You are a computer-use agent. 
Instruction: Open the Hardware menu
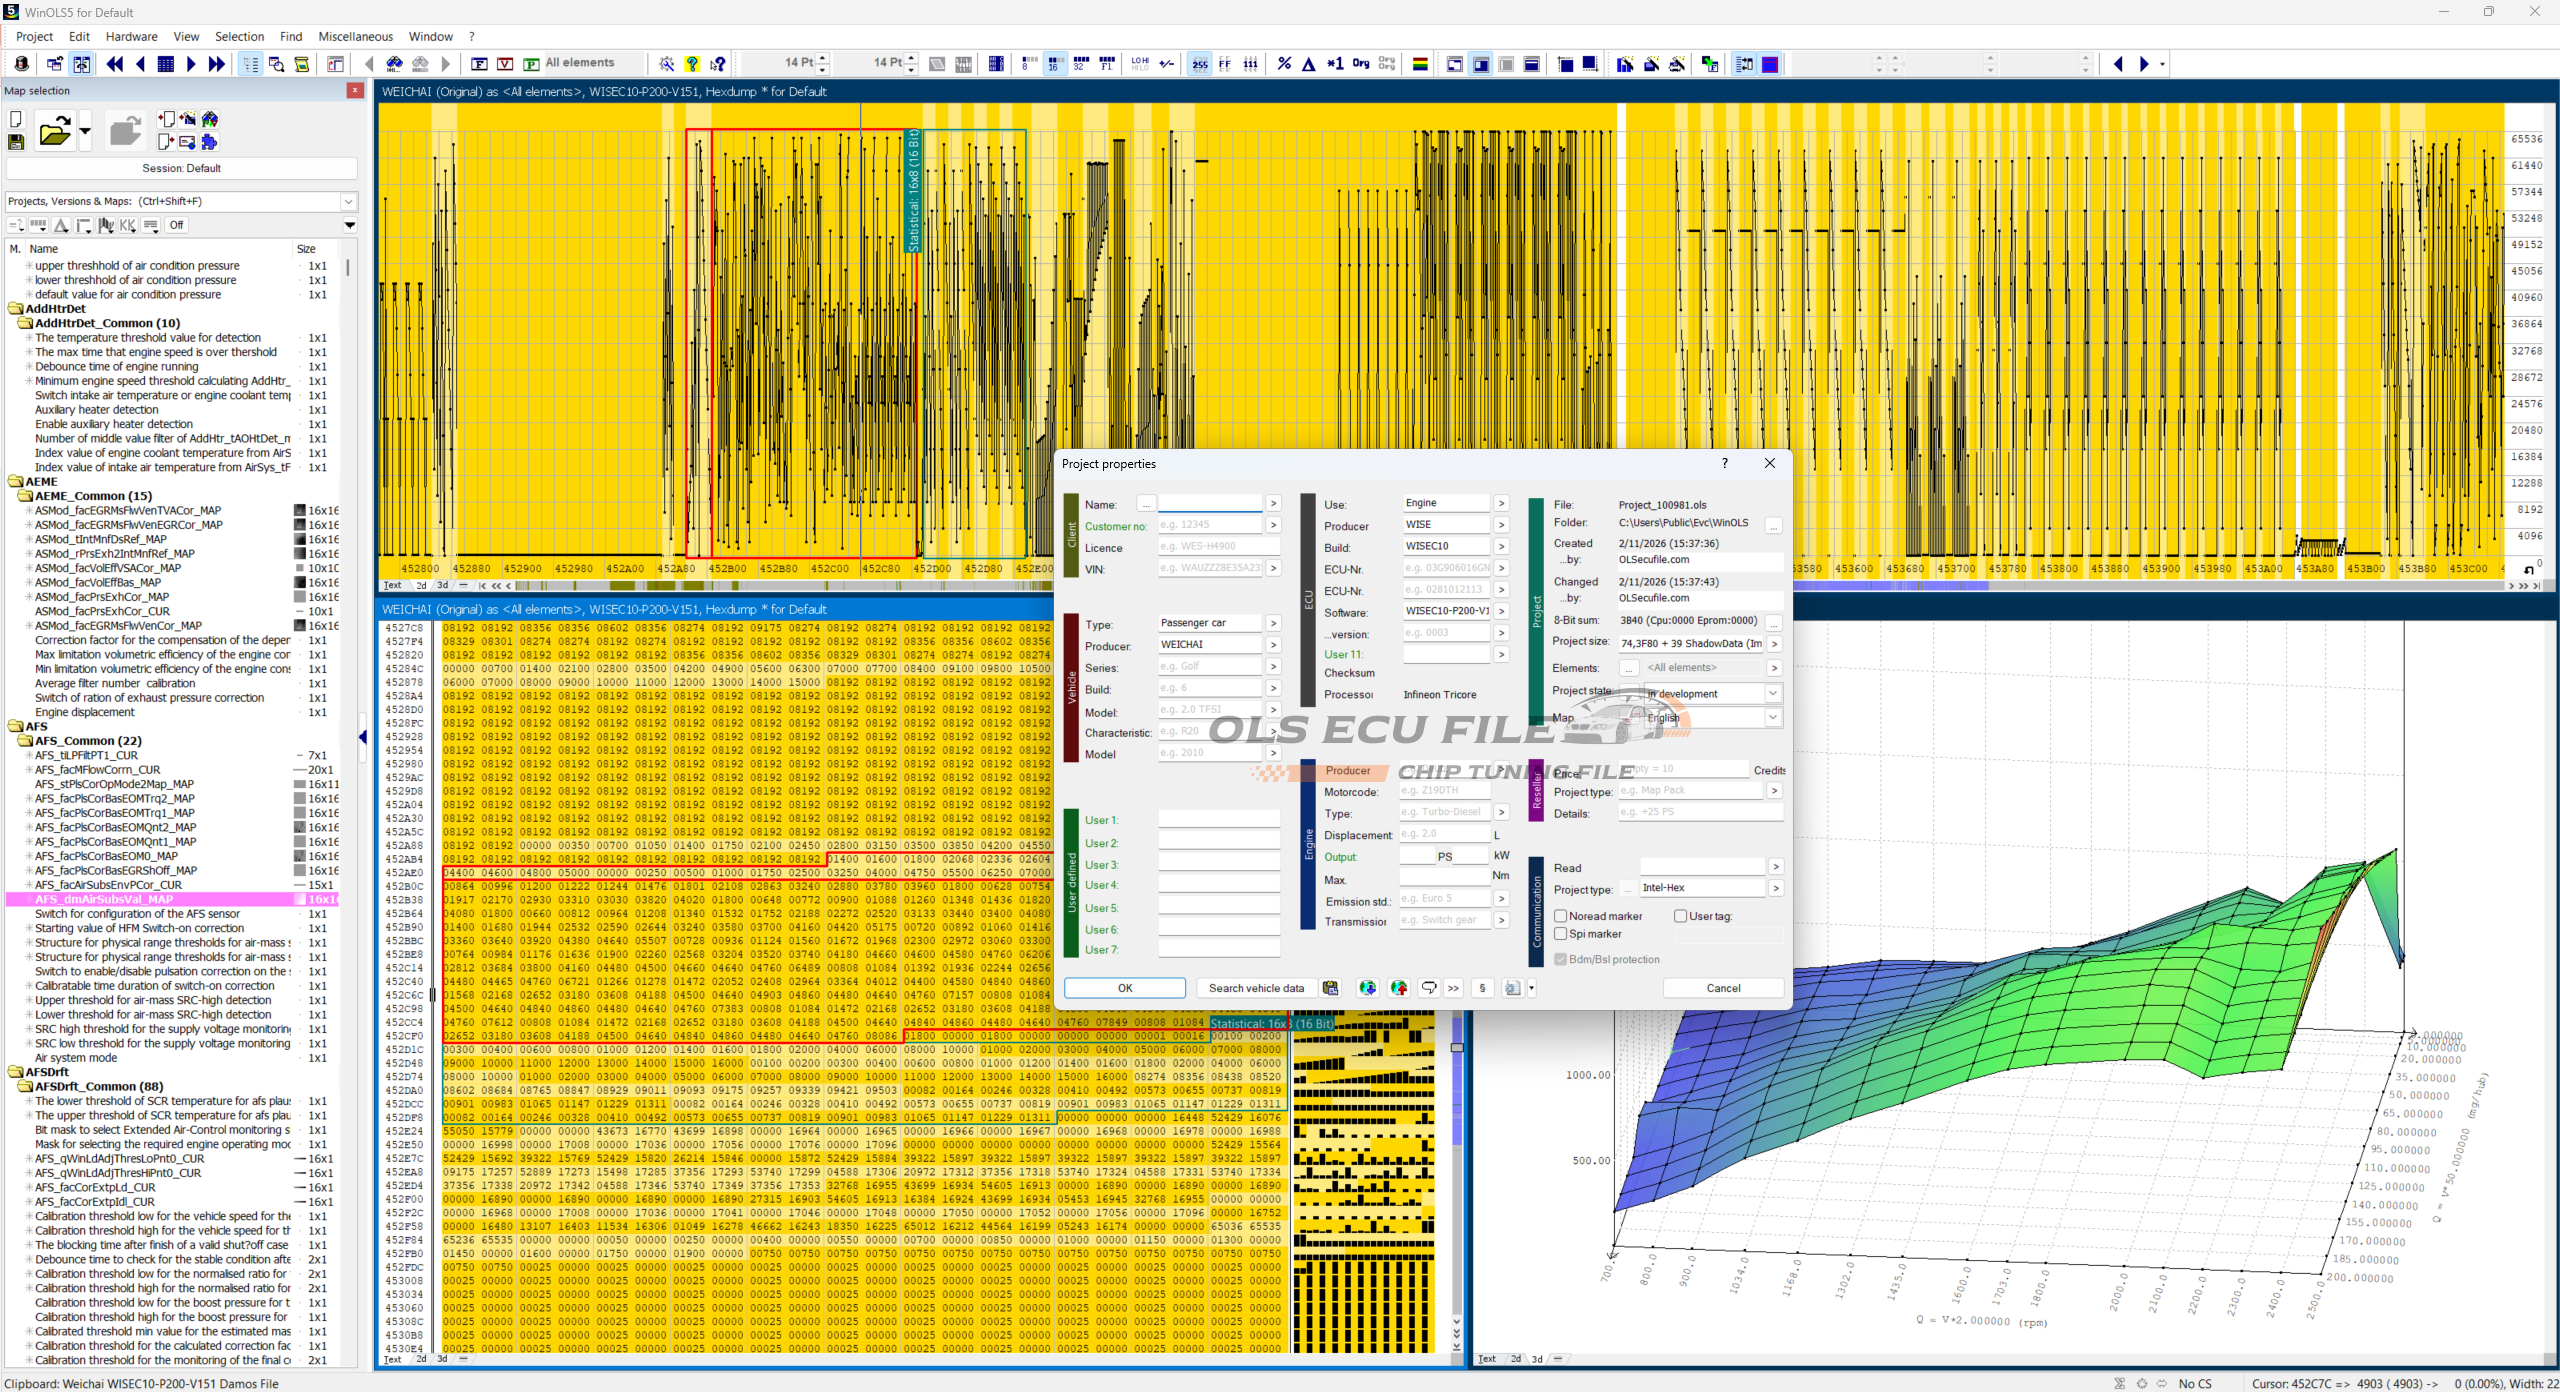tap(131, 36)
